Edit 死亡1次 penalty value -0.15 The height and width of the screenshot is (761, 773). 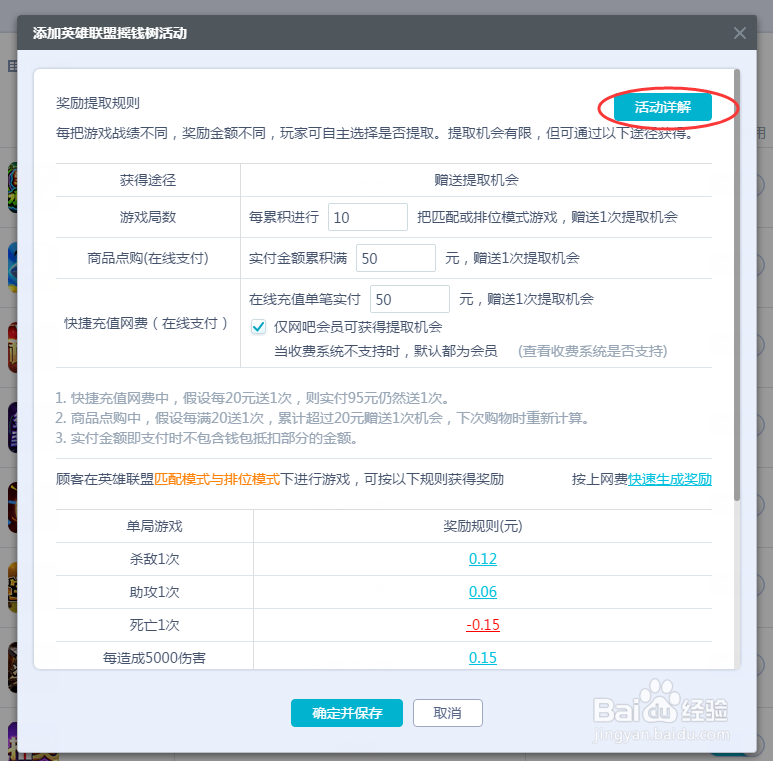[483, 625]
